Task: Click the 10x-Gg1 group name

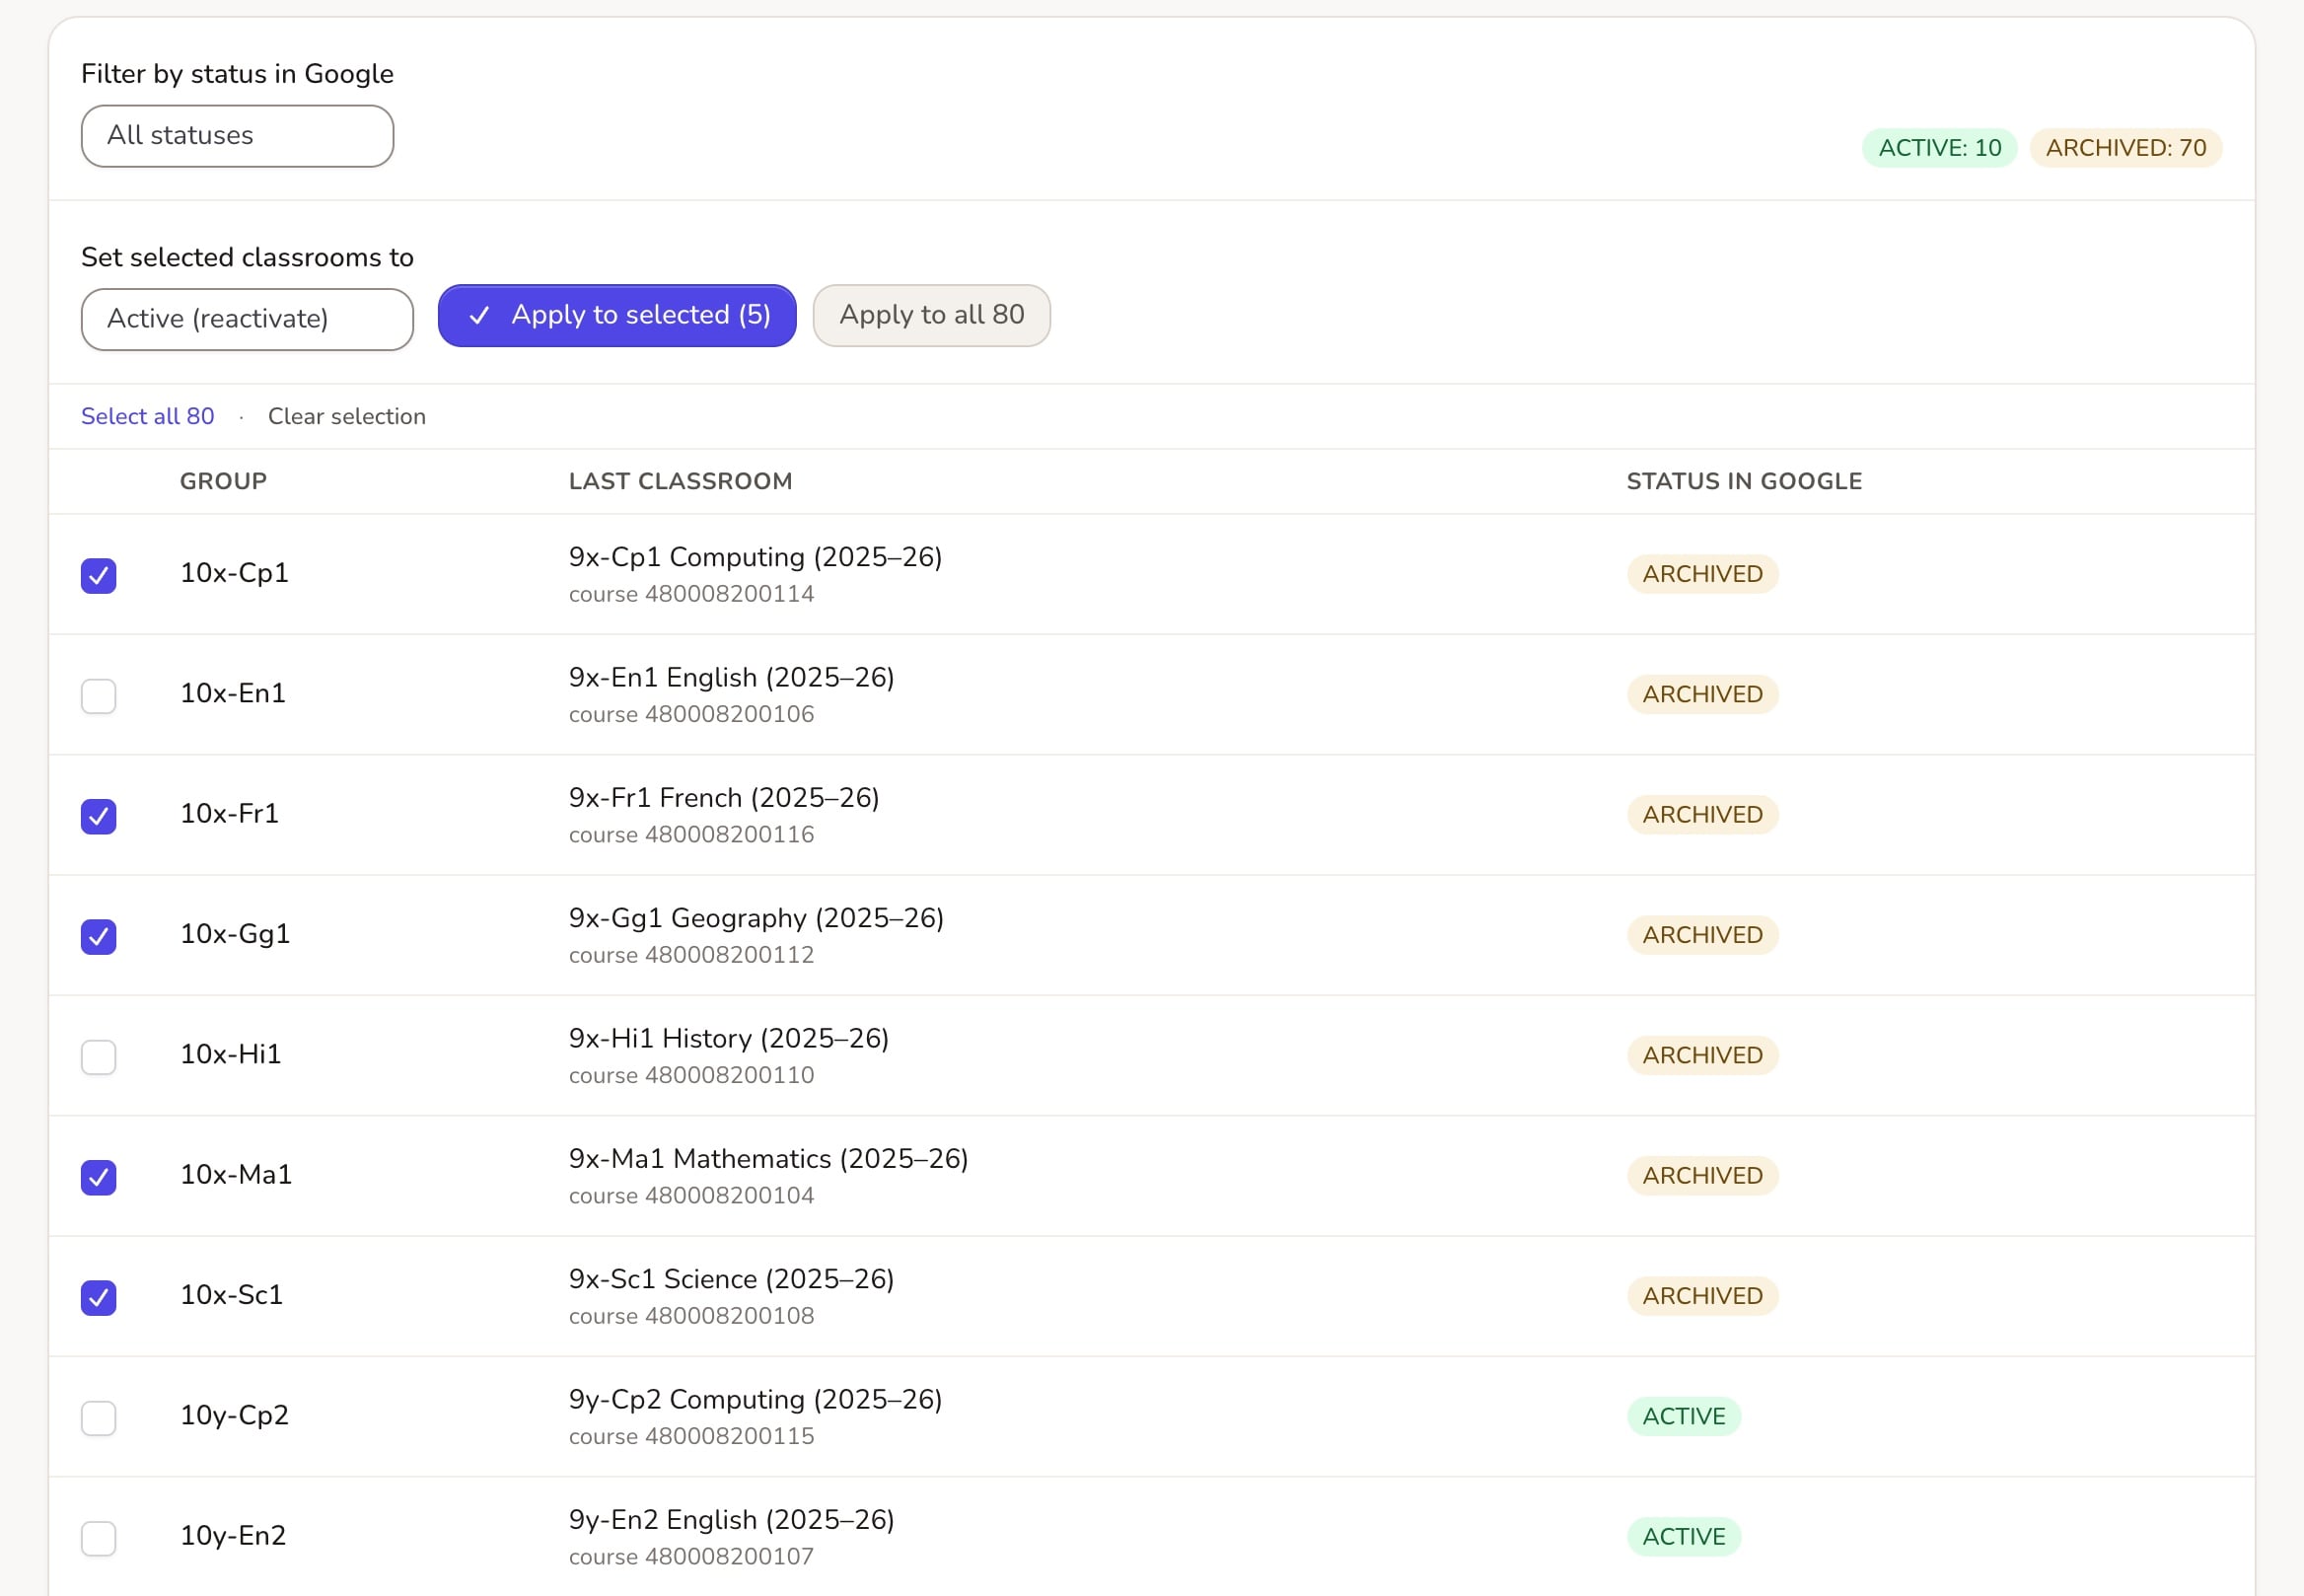Action: [235, 934]
